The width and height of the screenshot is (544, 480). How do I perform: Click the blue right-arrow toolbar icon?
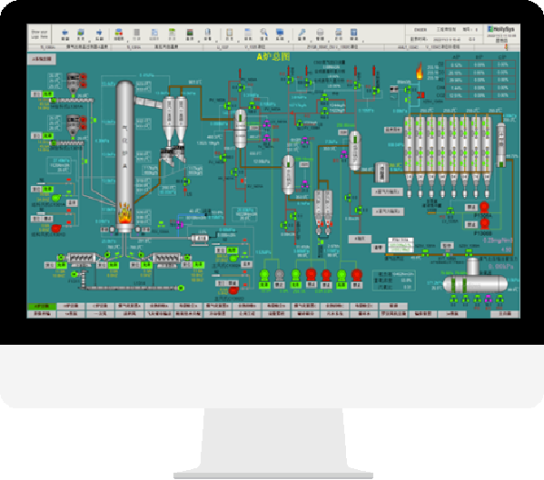(x=99, y=32)
